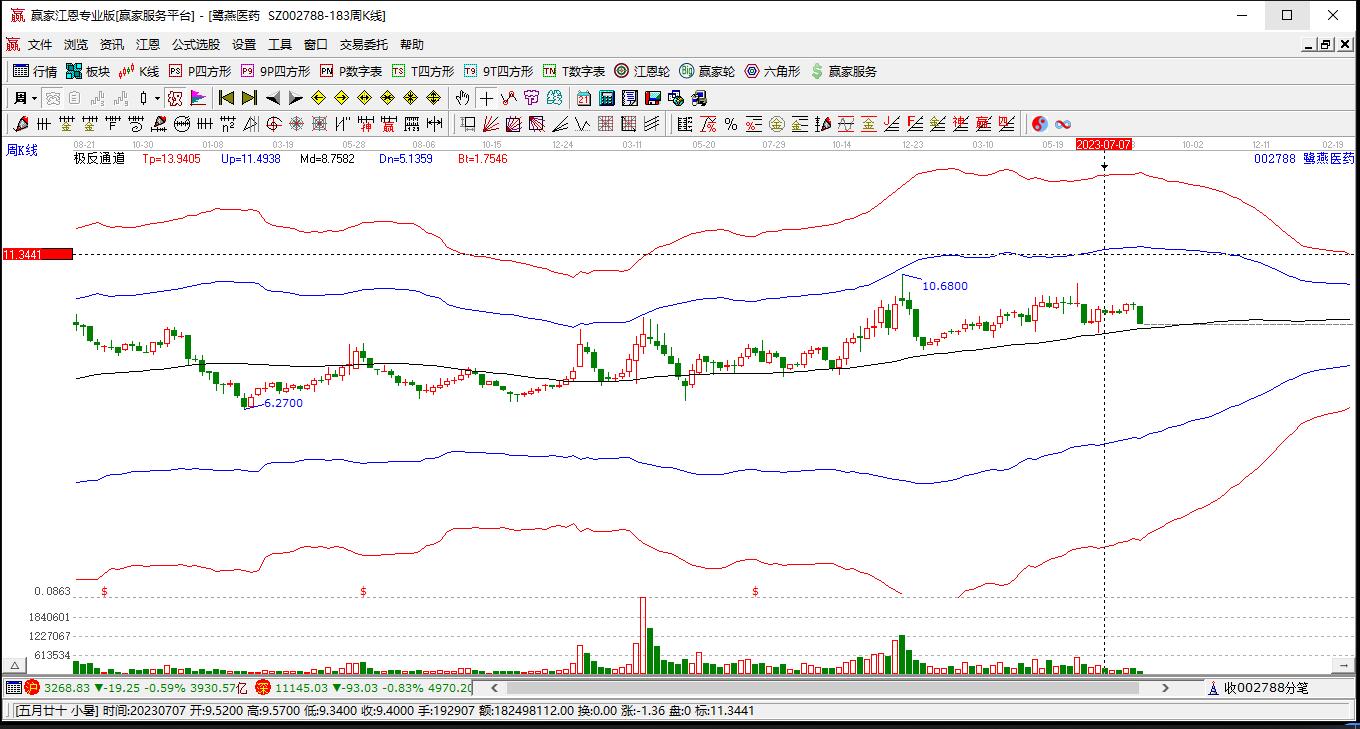The image size is (1360, 729).
Task: Open the 六角形 hexagon tool
Action: (772, 71)
